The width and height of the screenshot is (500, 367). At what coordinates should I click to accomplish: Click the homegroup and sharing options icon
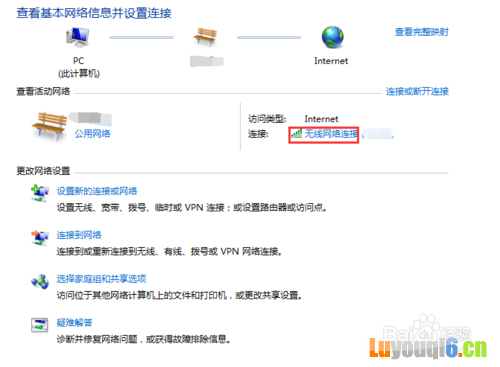pyautogui.click(x=40, y=282)
